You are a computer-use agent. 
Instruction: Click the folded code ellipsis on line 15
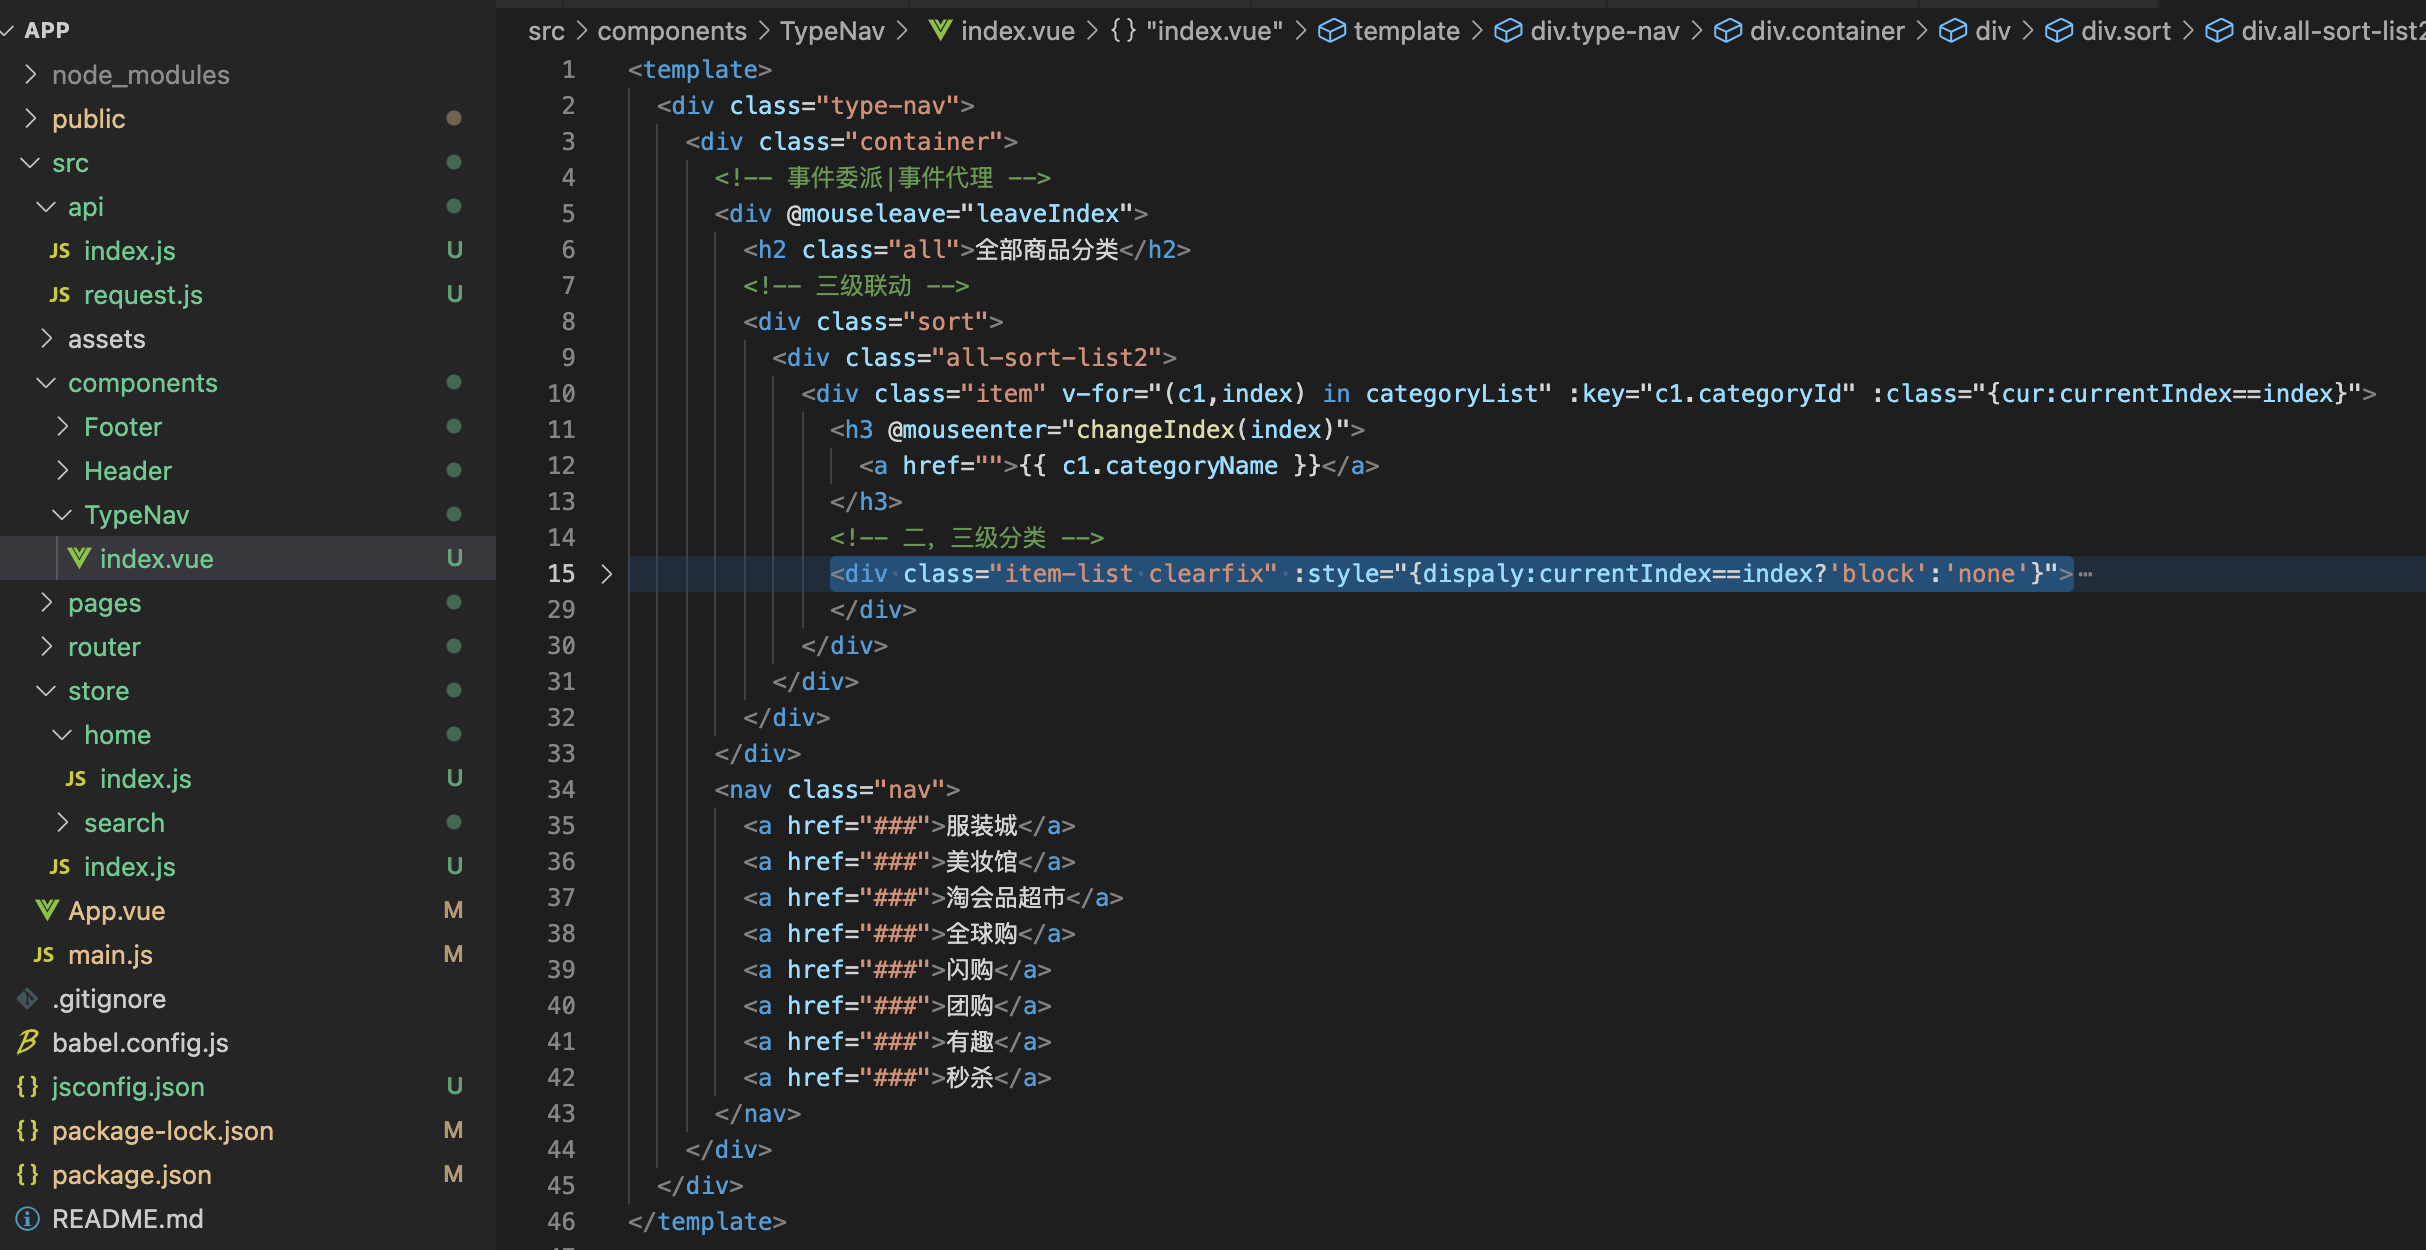pyautogui.click(x=2085, y=574)
